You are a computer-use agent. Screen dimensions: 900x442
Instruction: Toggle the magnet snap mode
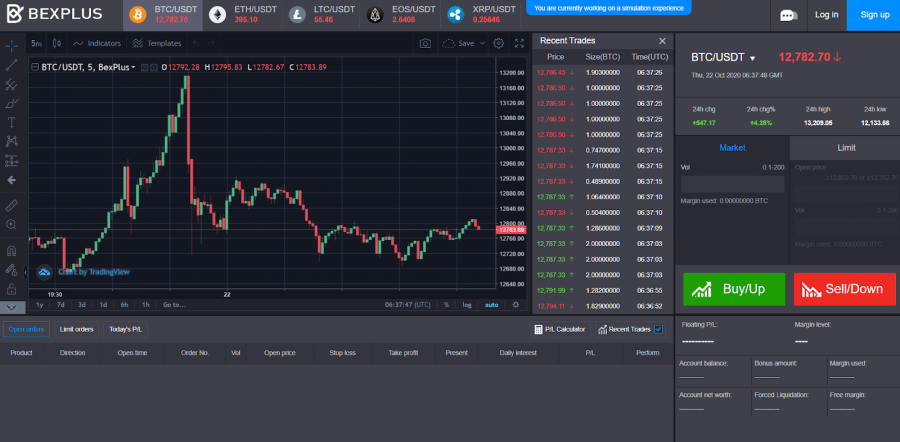(11, 251)
